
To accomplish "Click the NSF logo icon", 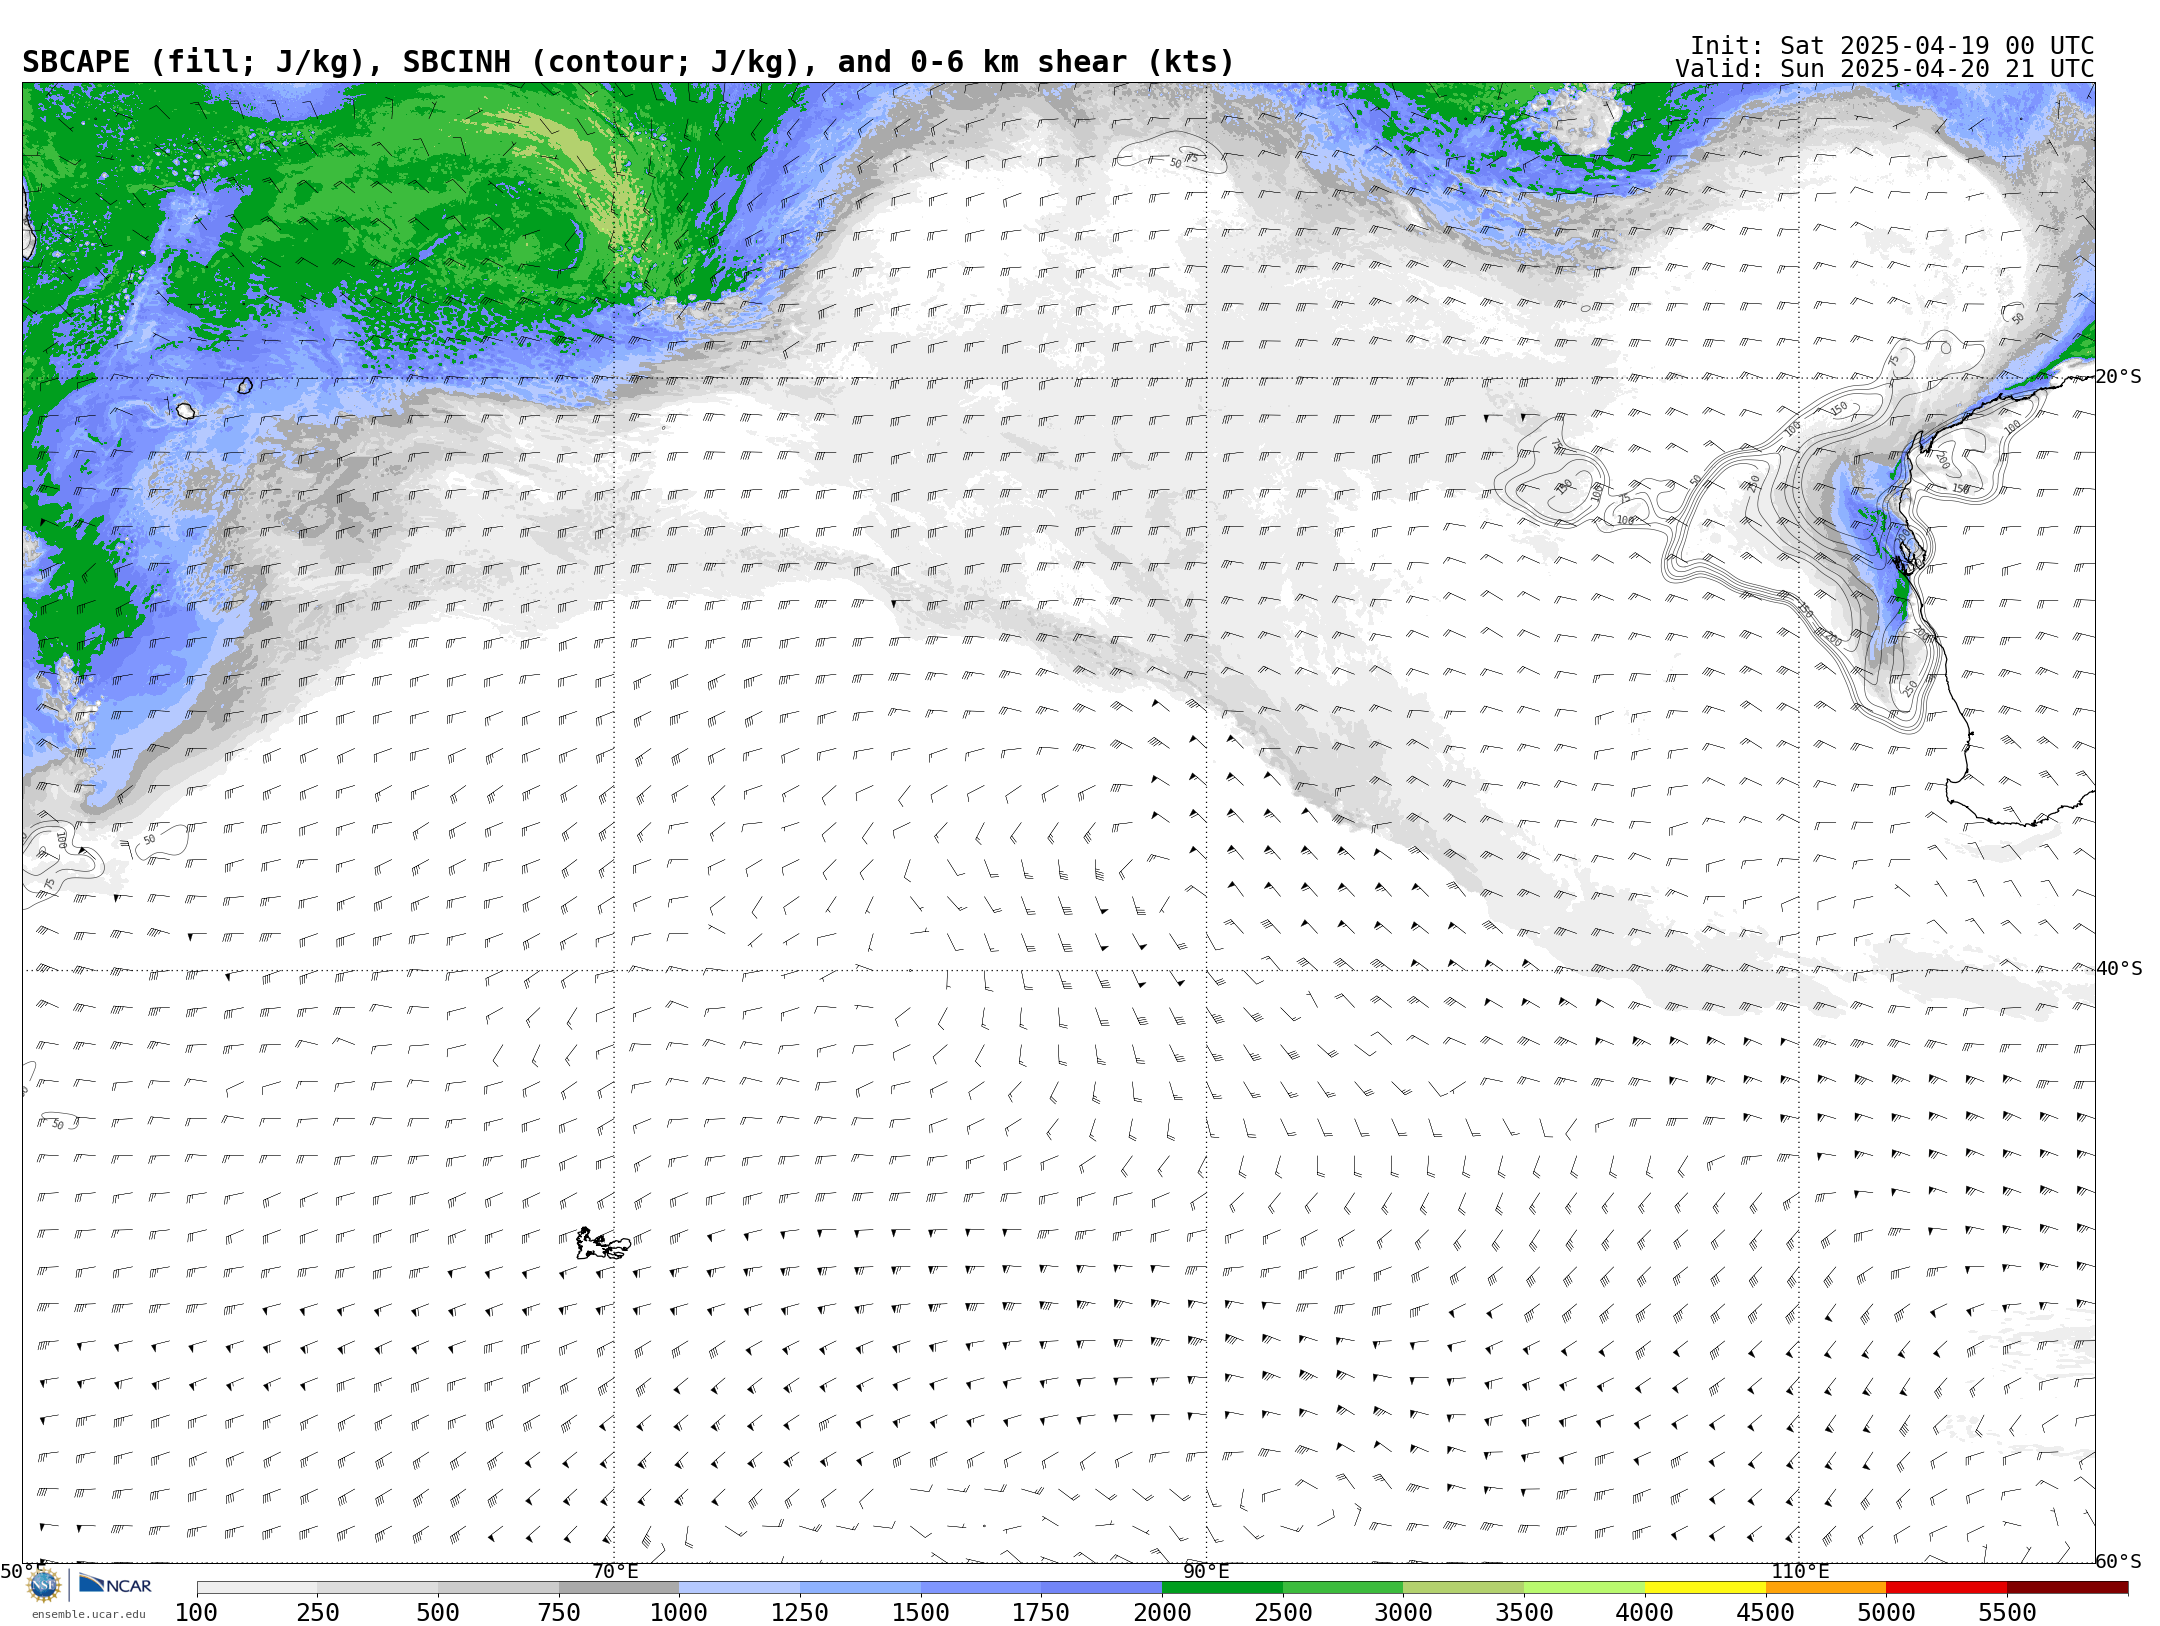I will tap(43, 1585).
